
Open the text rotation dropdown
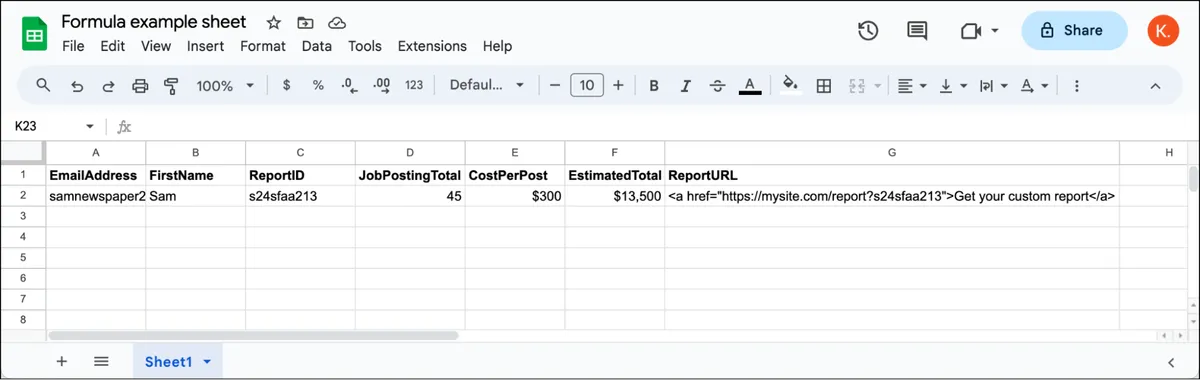pos(1034,86)
